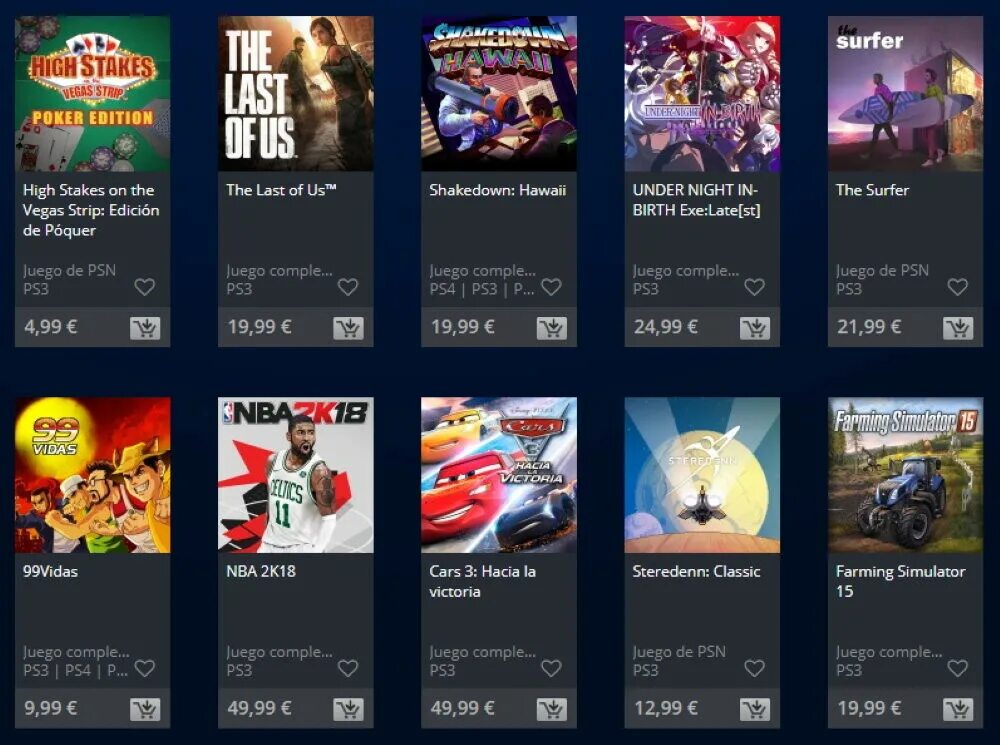Add The Last of Us to cart
The height and width of the screenshot is (745, 1000).
(x=348, y=328)
